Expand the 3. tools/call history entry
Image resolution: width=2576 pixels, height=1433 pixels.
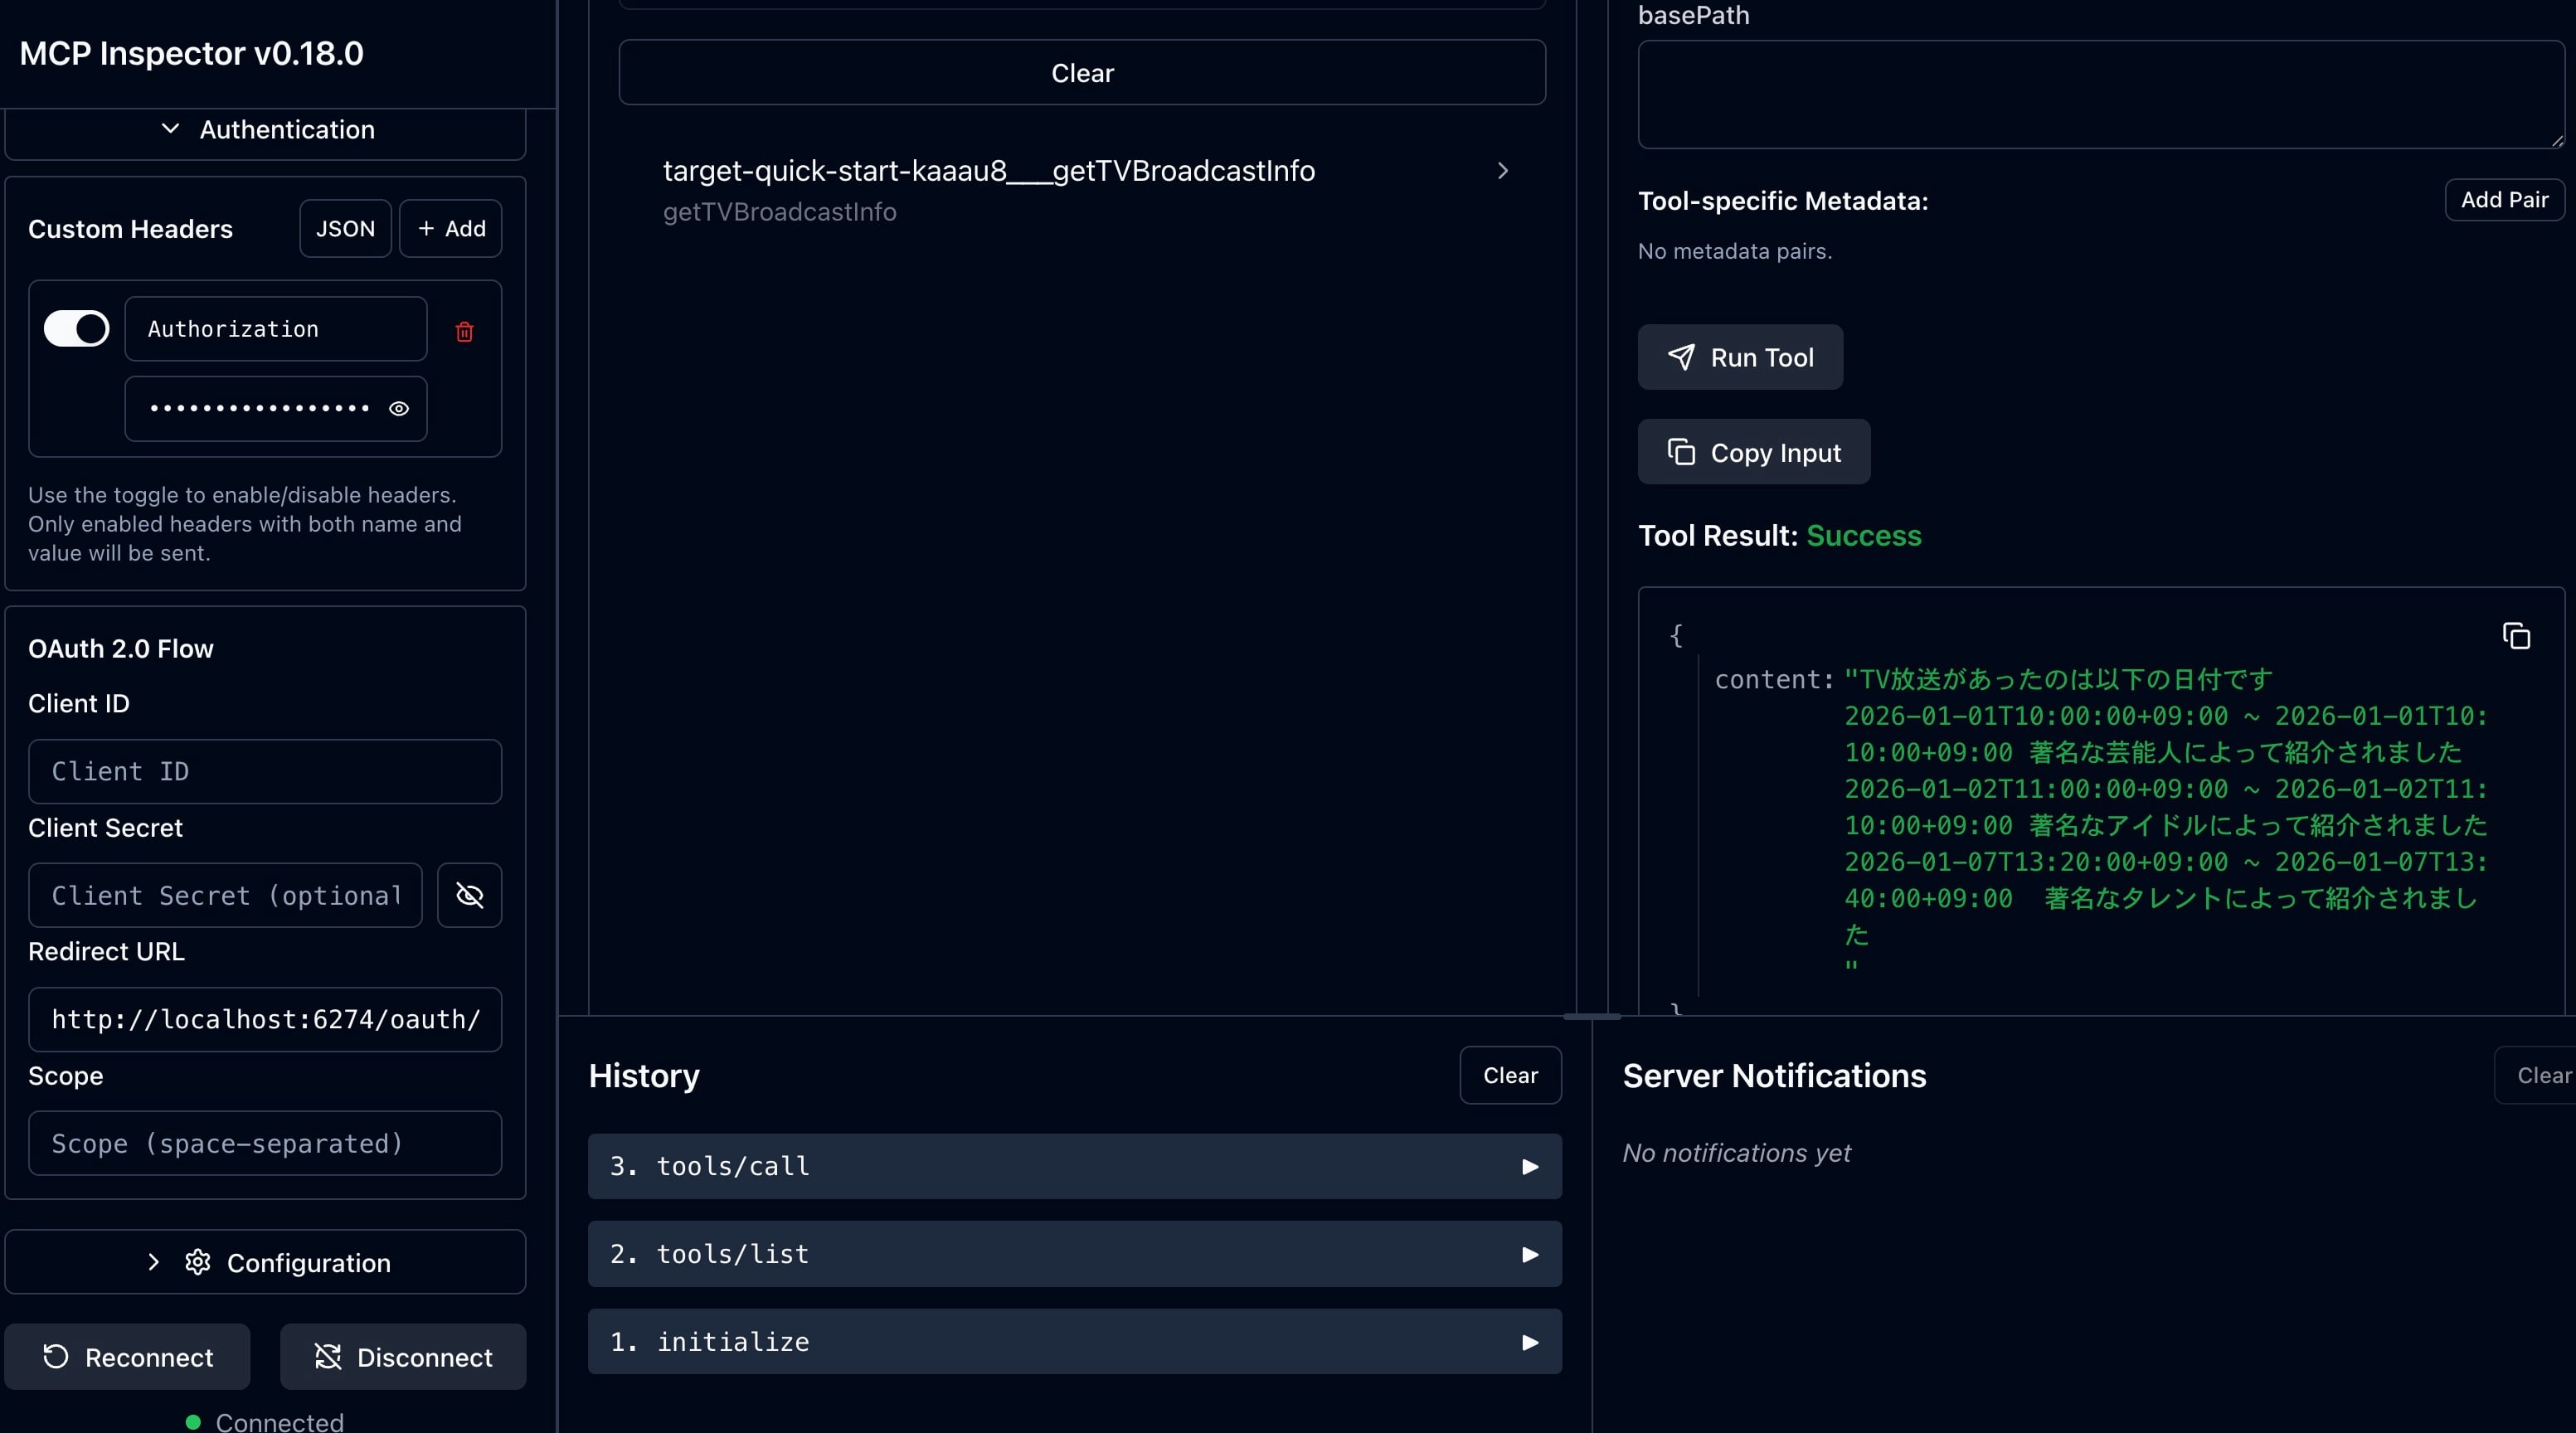(1529, 1166)
